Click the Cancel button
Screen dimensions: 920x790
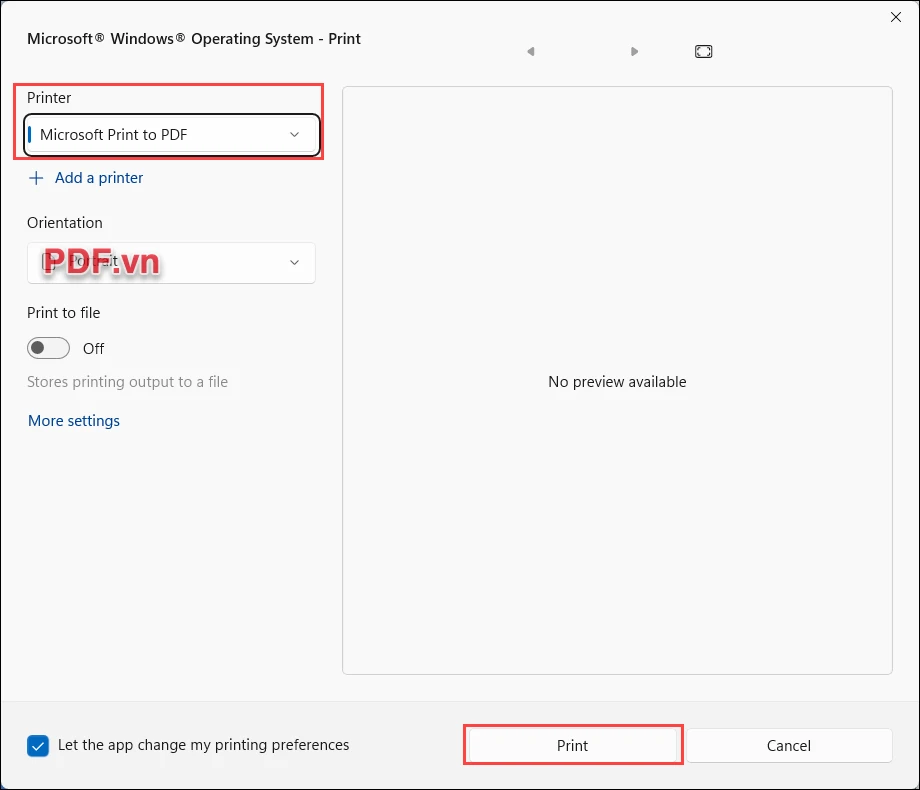[x=789, y=745]
